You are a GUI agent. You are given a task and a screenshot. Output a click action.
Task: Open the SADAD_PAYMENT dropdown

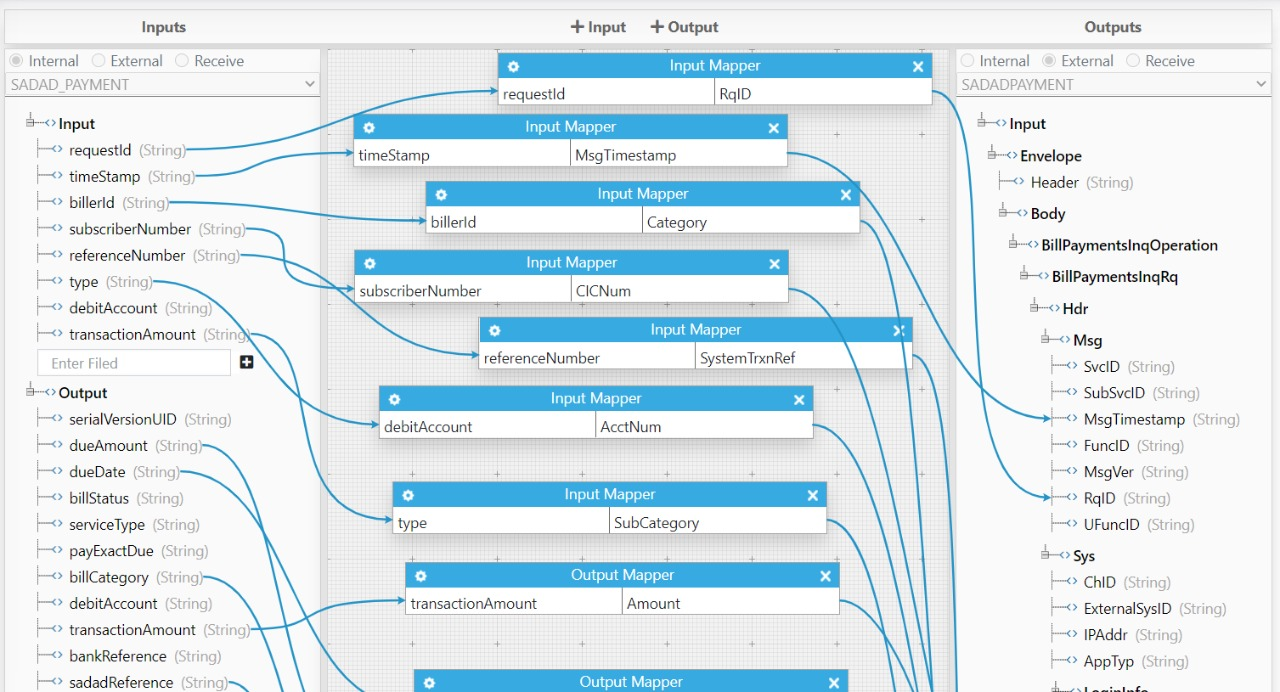tap(162, 85)
